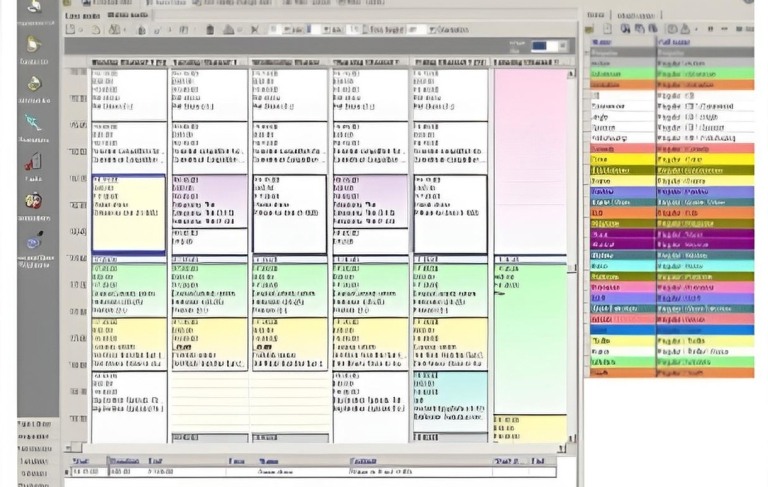Open the red clock-face icon in the gray sidebar
Image resolution: width=768 pixels, height=487 pixels.
click(33, 201)
